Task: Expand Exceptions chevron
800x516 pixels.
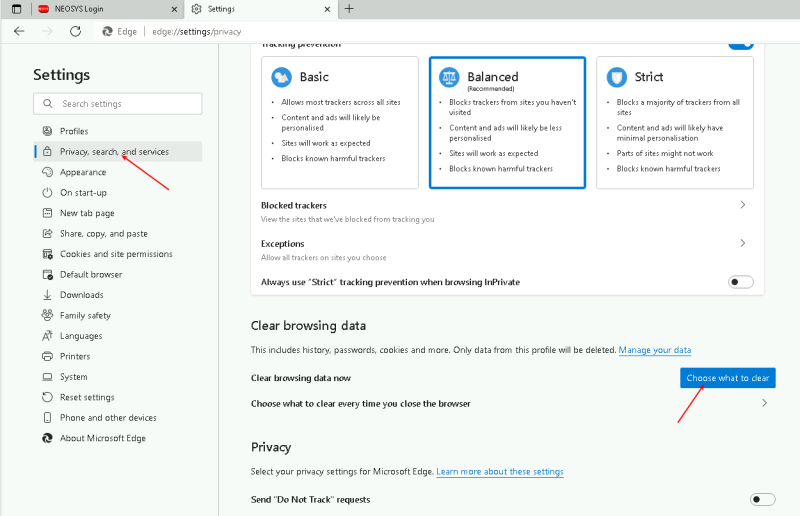Action: coord(742,243)
